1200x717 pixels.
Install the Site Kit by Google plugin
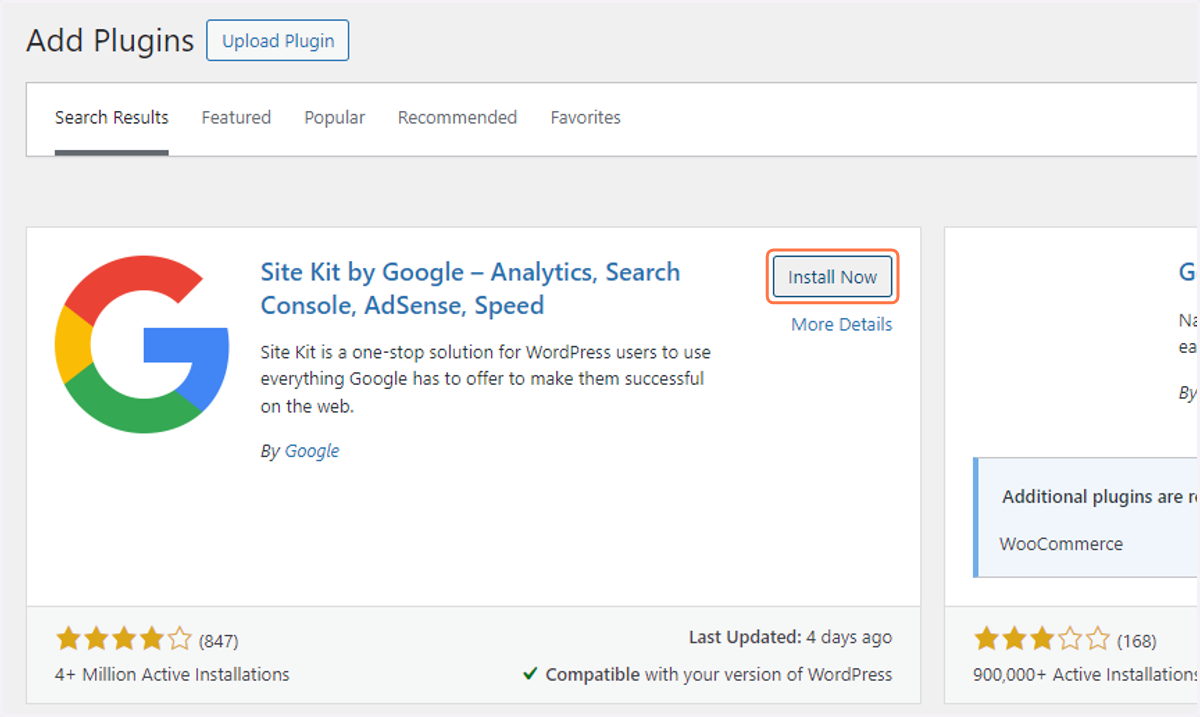pos(833,277)
